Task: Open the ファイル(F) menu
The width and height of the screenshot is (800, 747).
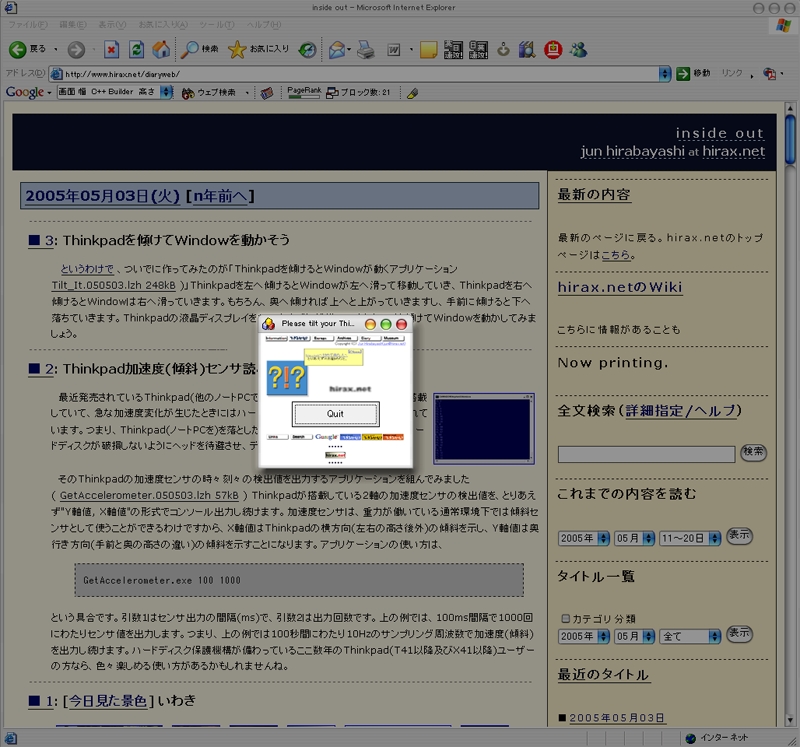Action: pos(27,23)
